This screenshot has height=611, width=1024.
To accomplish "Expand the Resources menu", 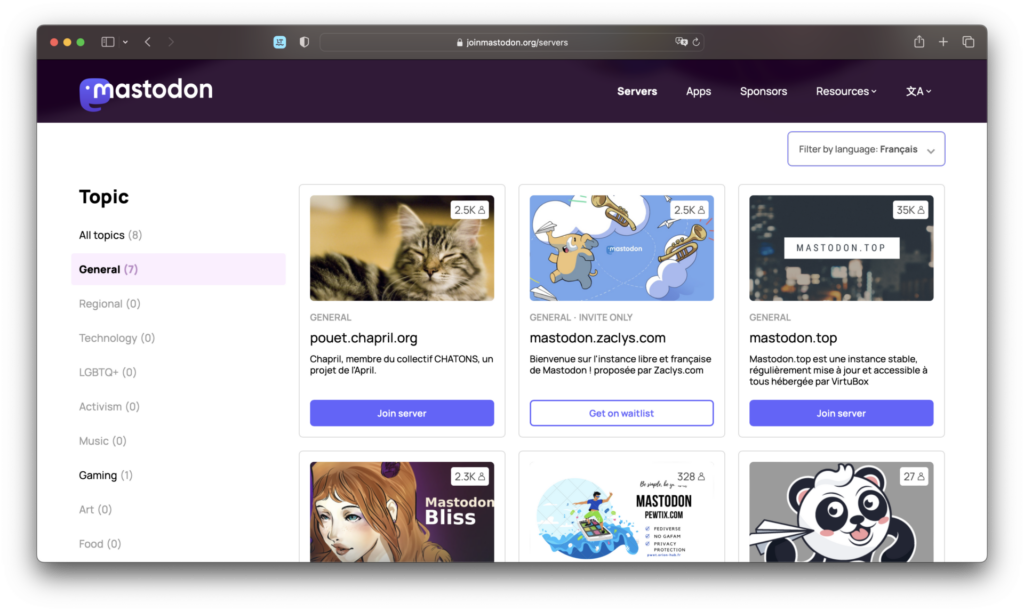I will click(x=846, y=91).
